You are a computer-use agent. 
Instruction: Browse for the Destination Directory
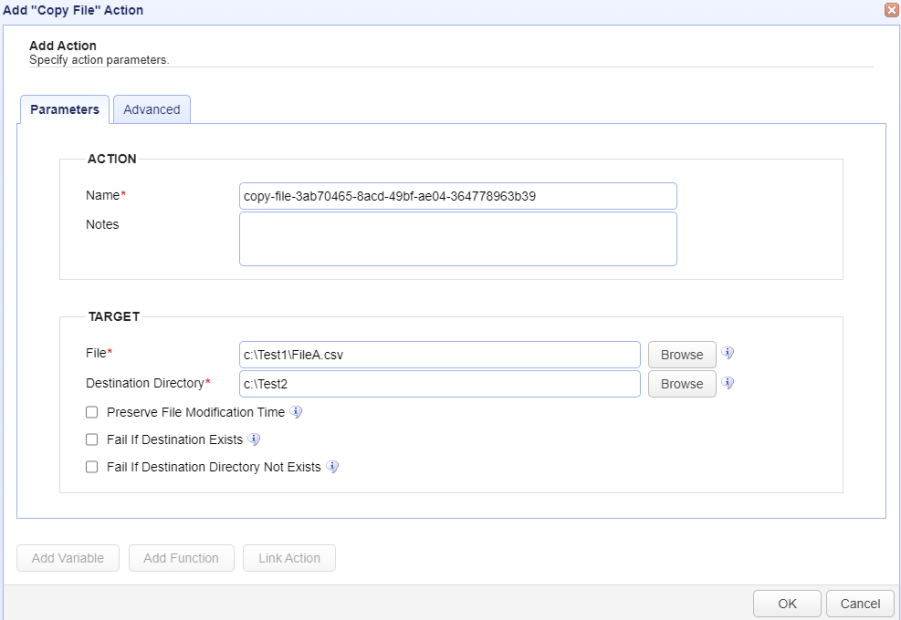pos(682,384)
